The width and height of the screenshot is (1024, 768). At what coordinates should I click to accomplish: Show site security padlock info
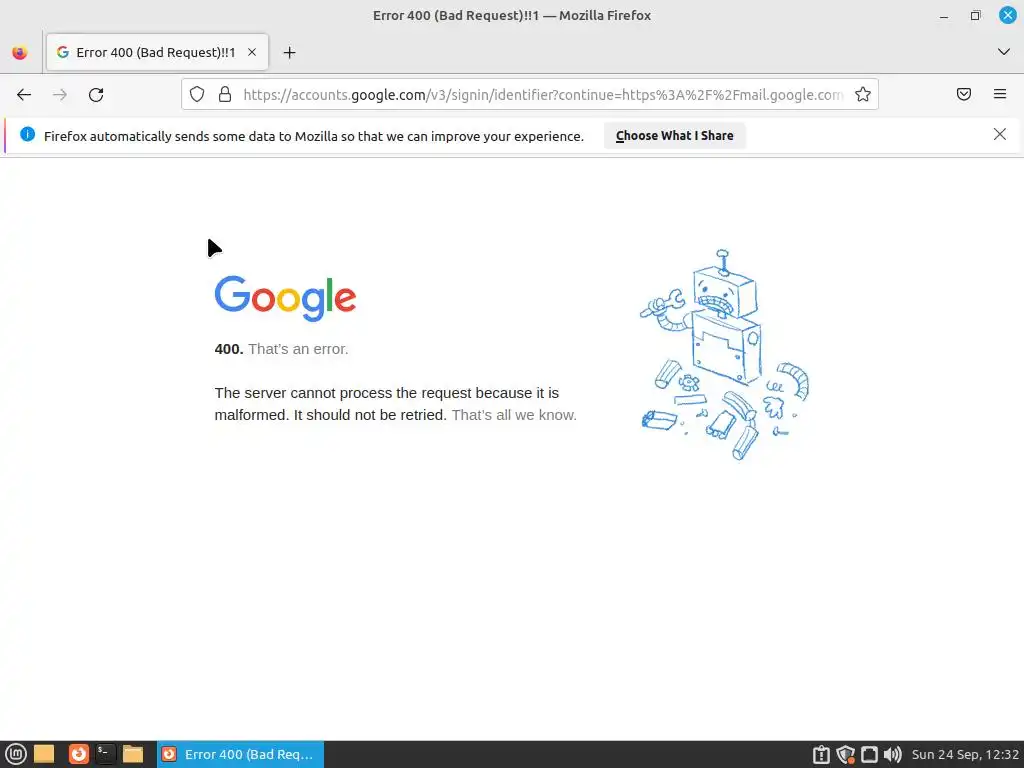point(225,95)
